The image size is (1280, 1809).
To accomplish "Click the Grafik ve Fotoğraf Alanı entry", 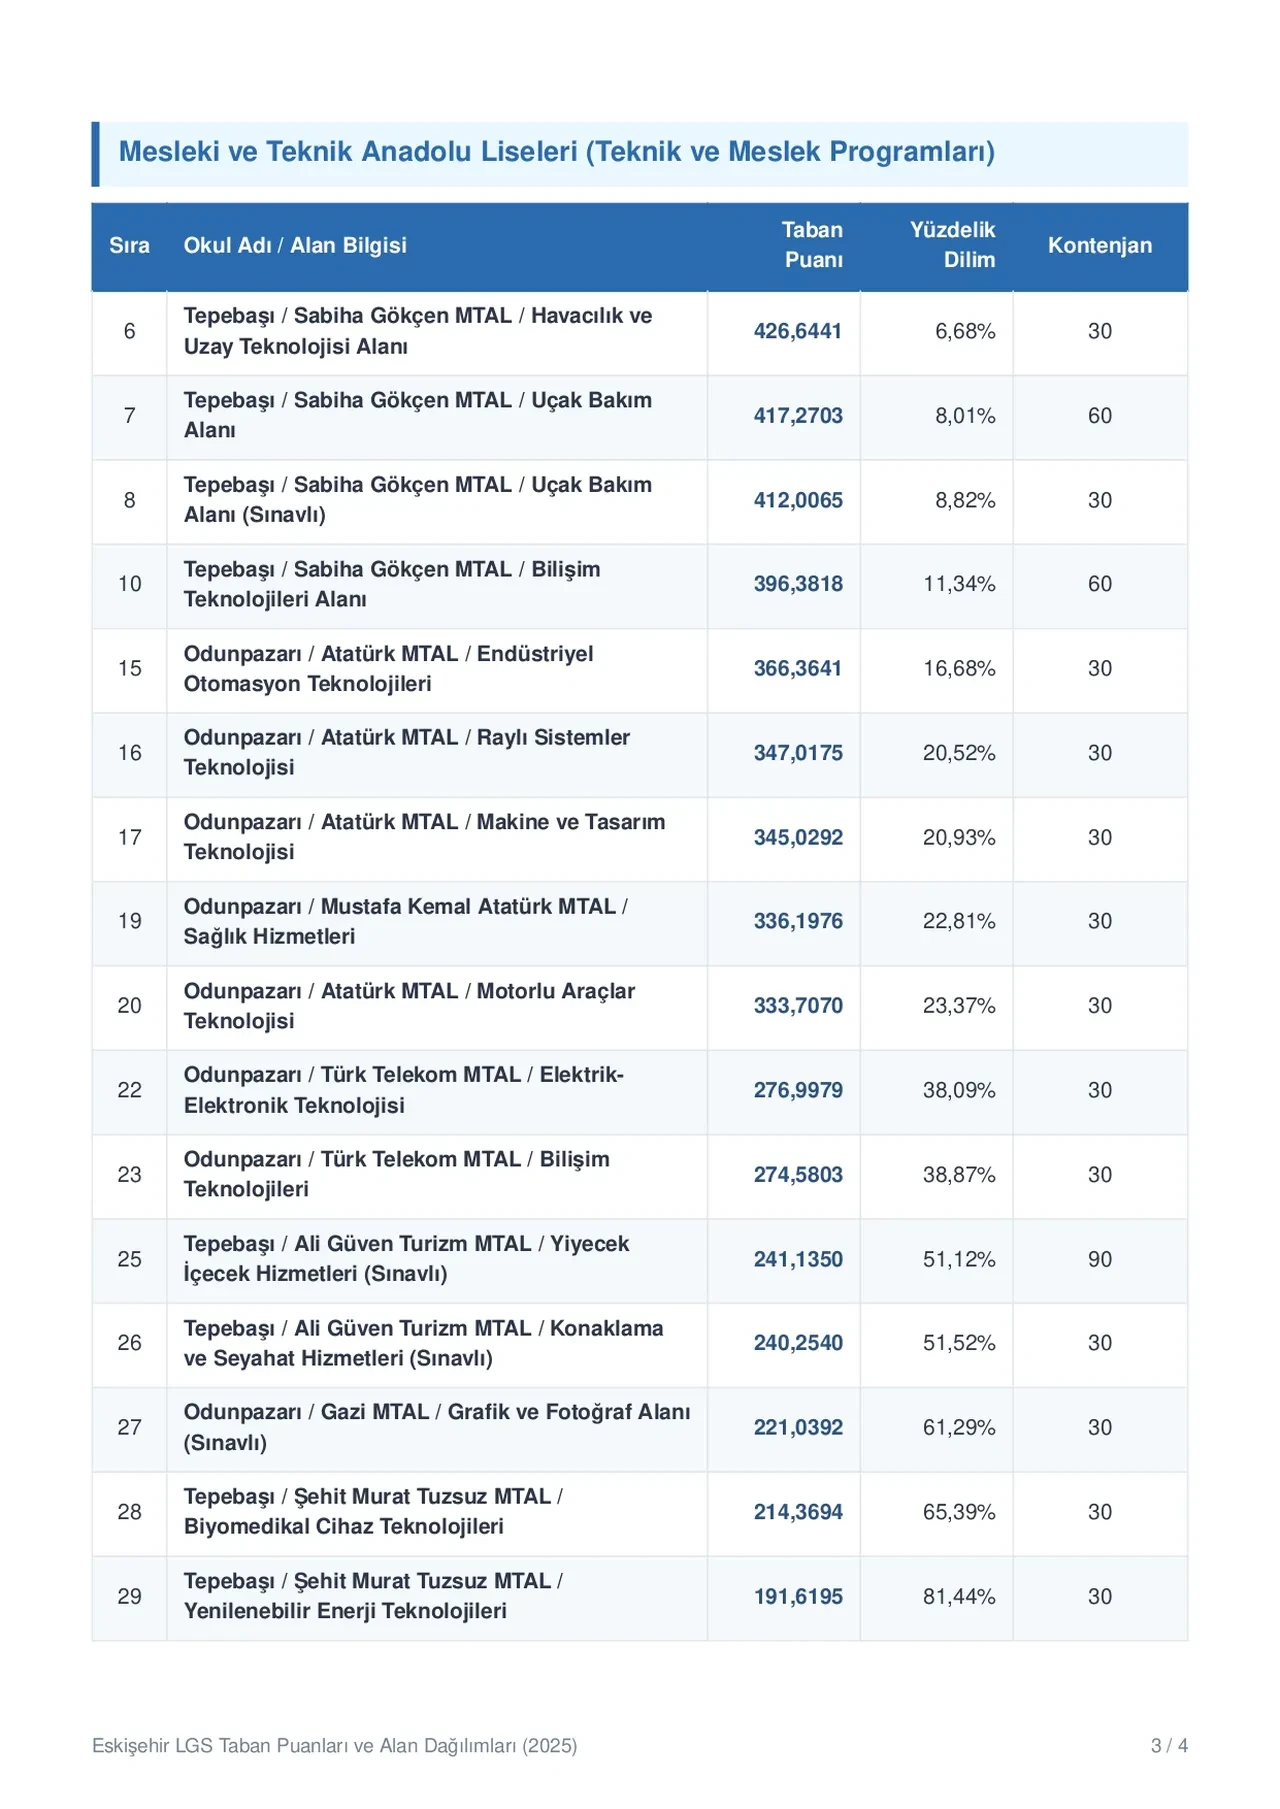I will click(437, 1428).
